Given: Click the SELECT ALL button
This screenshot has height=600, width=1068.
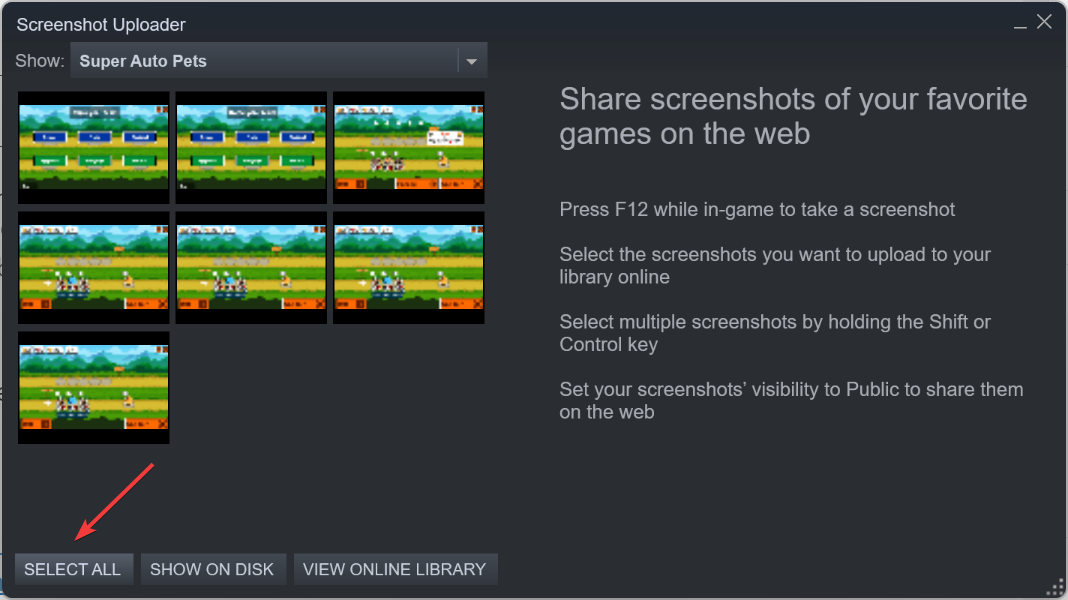Looking at the screenshot, I should [73, 569].
